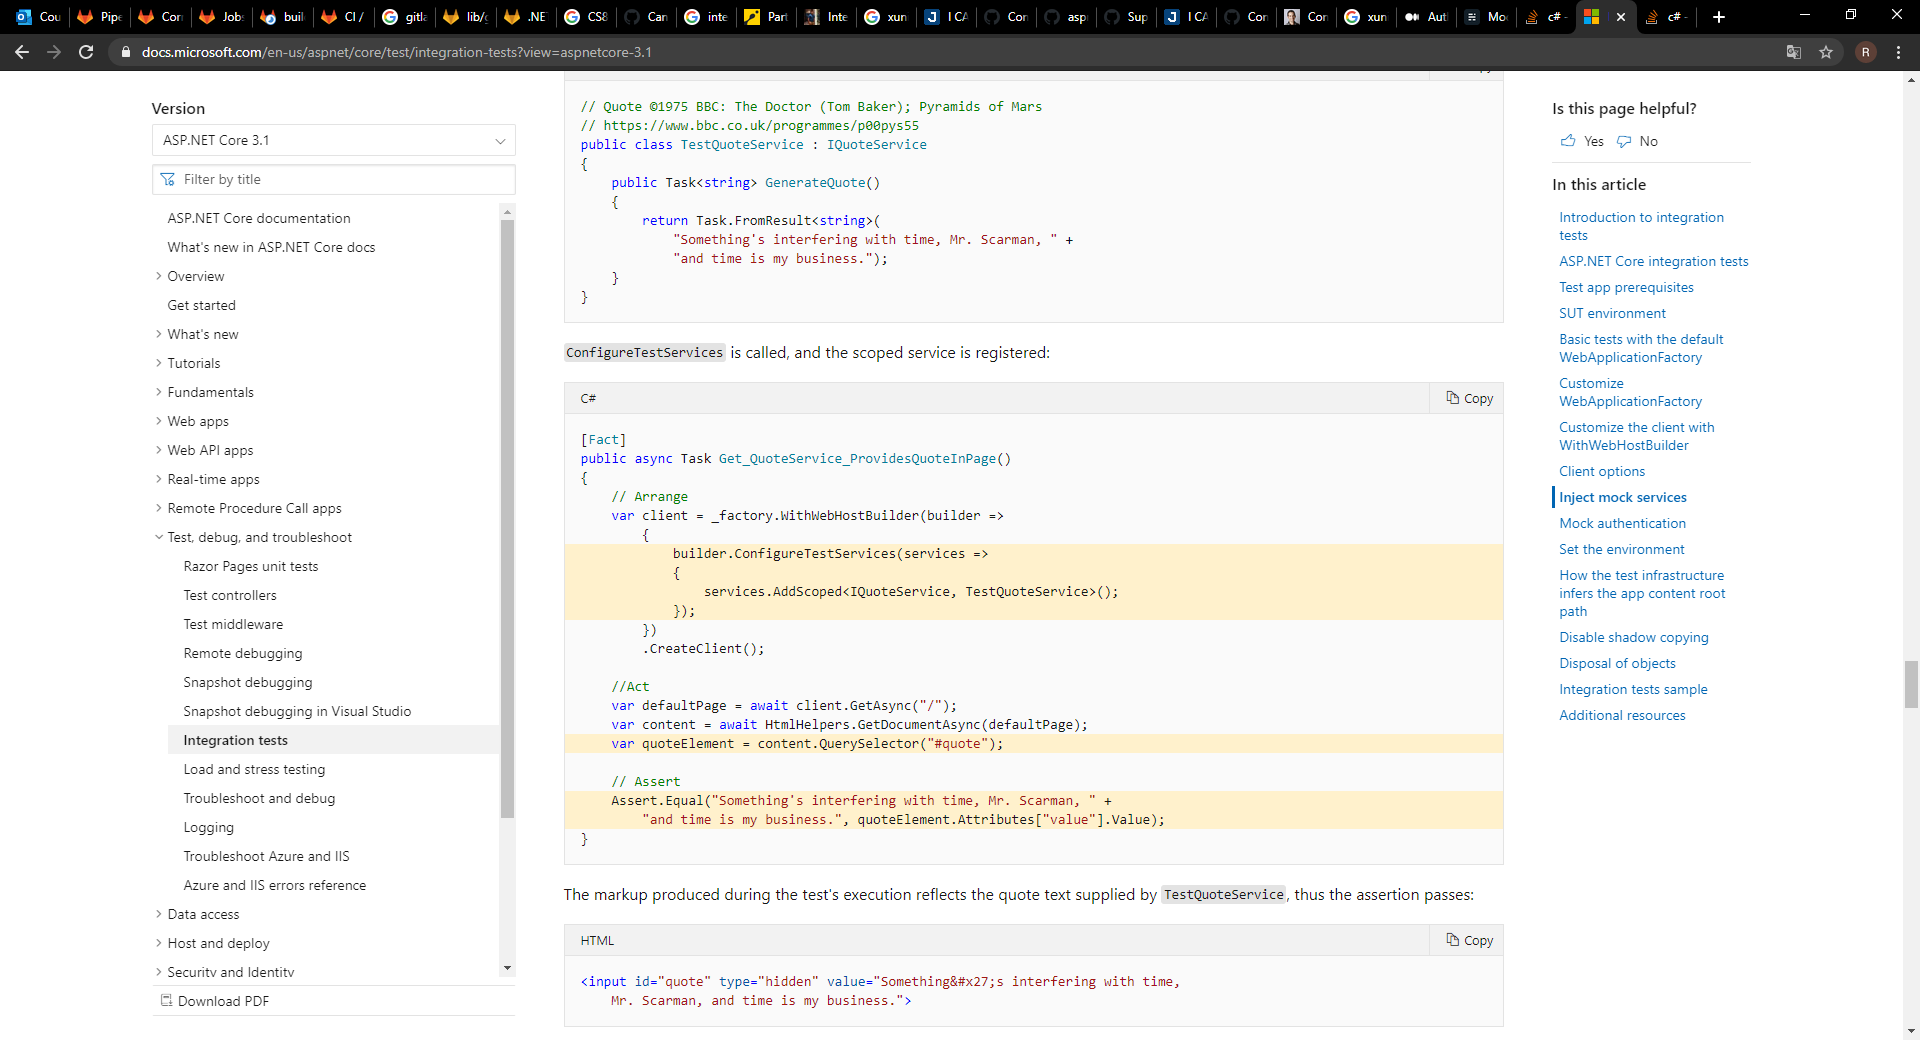The image size is (1920, 1040).
Task: Close the active Microsoft docs tab
Action: pos(1621,16)
